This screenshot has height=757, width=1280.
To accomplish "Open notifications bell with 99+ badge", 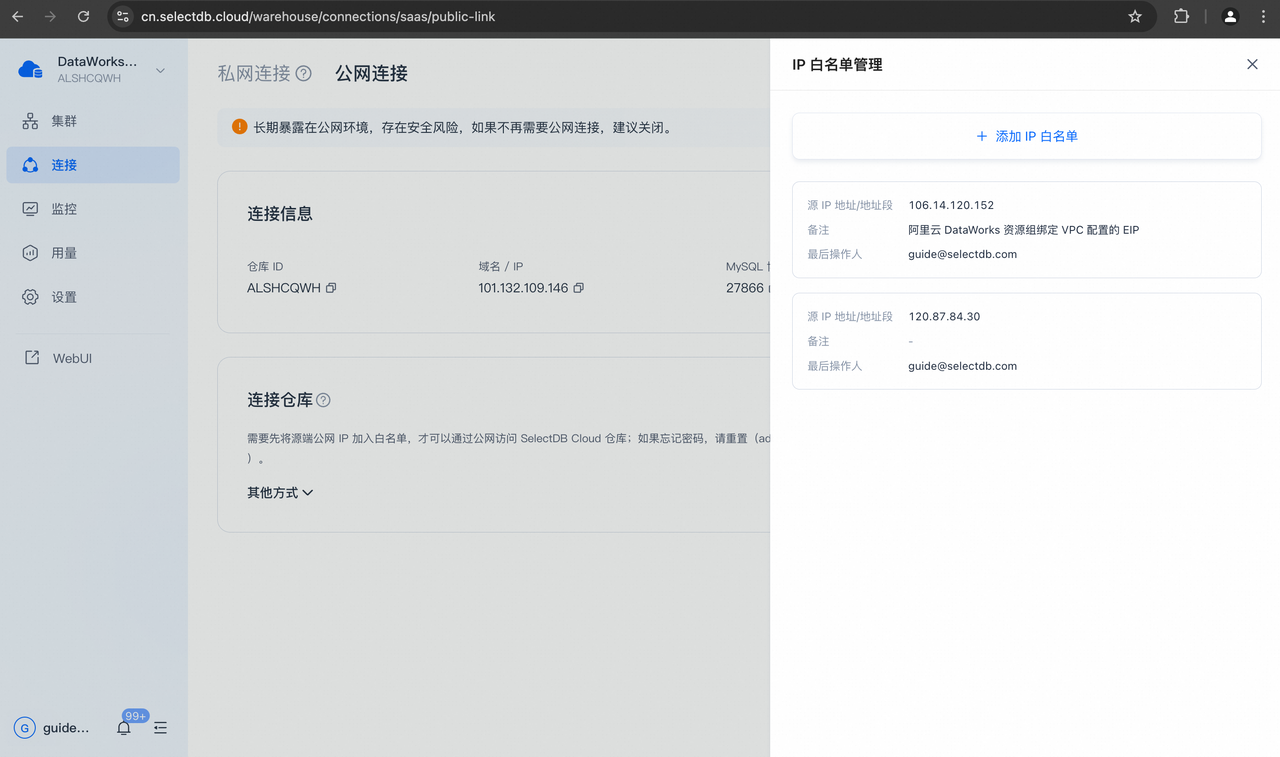I will click(124, 728).
